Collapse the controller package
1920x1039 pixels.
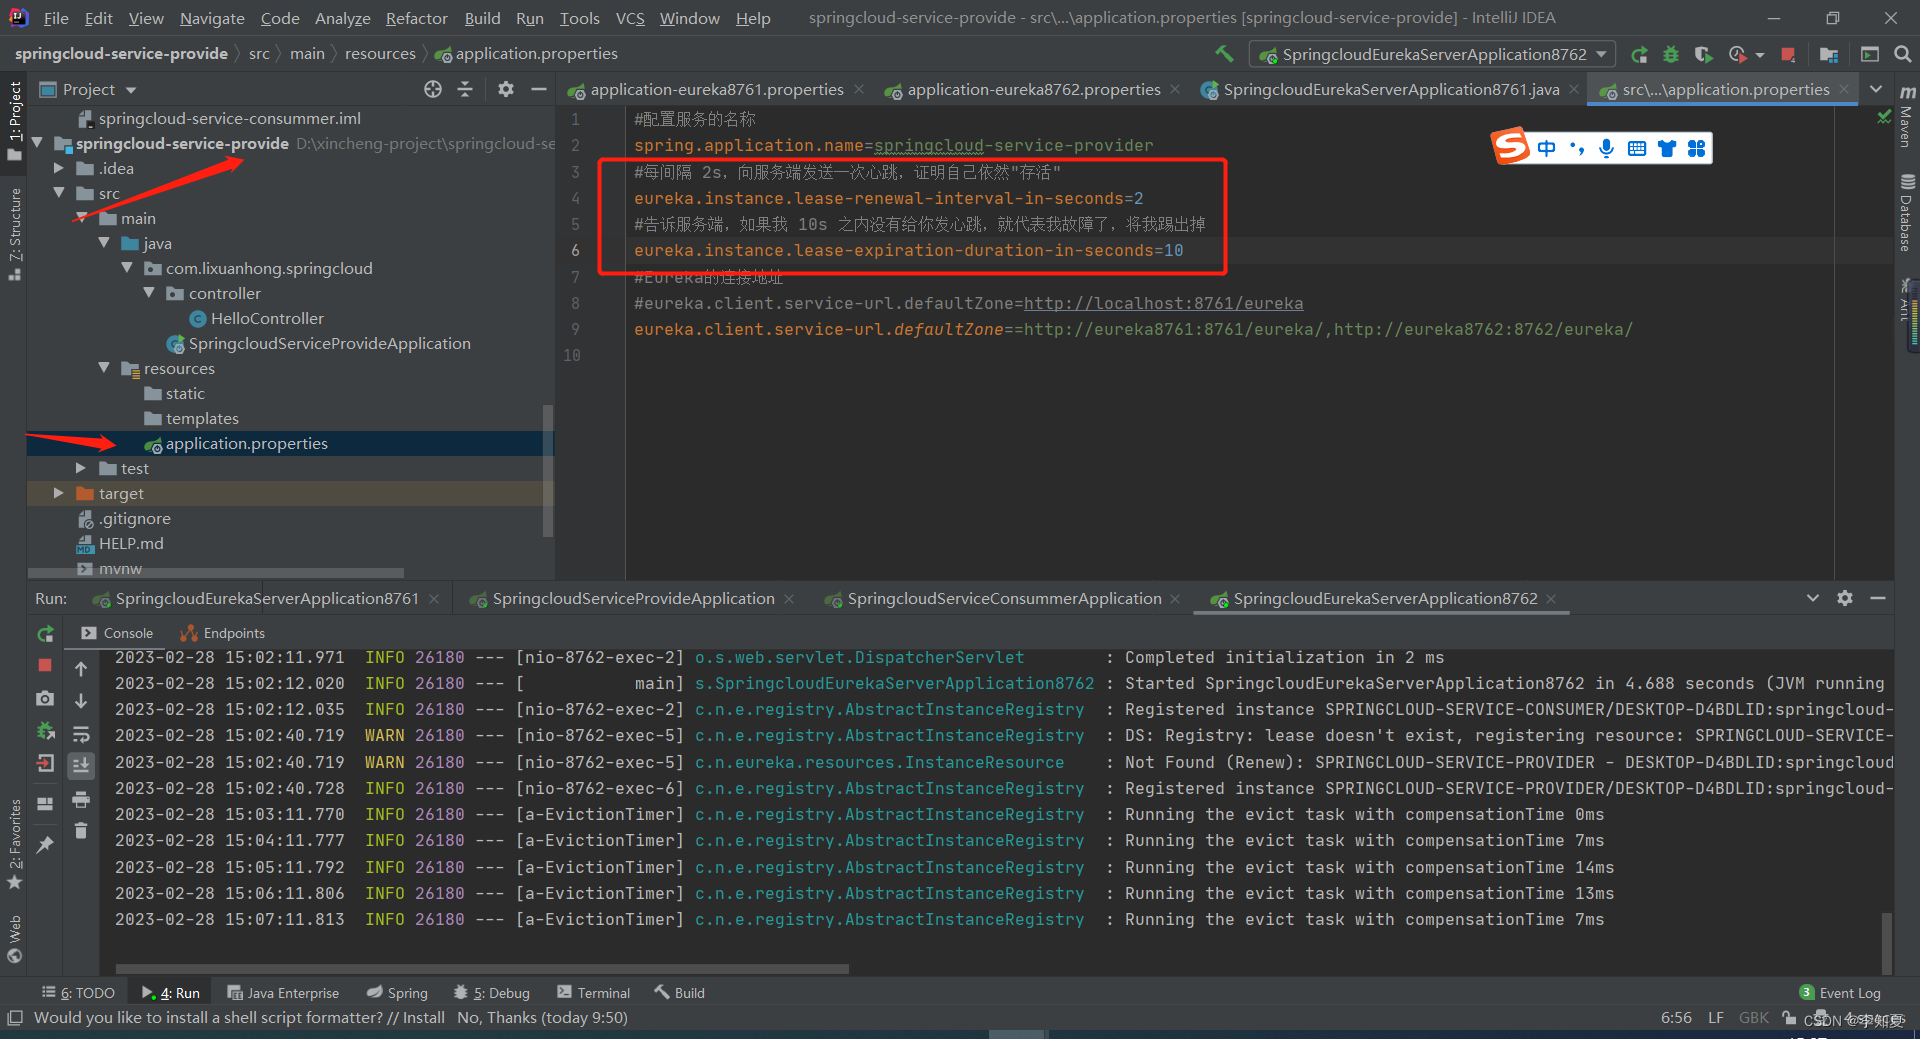149,293
